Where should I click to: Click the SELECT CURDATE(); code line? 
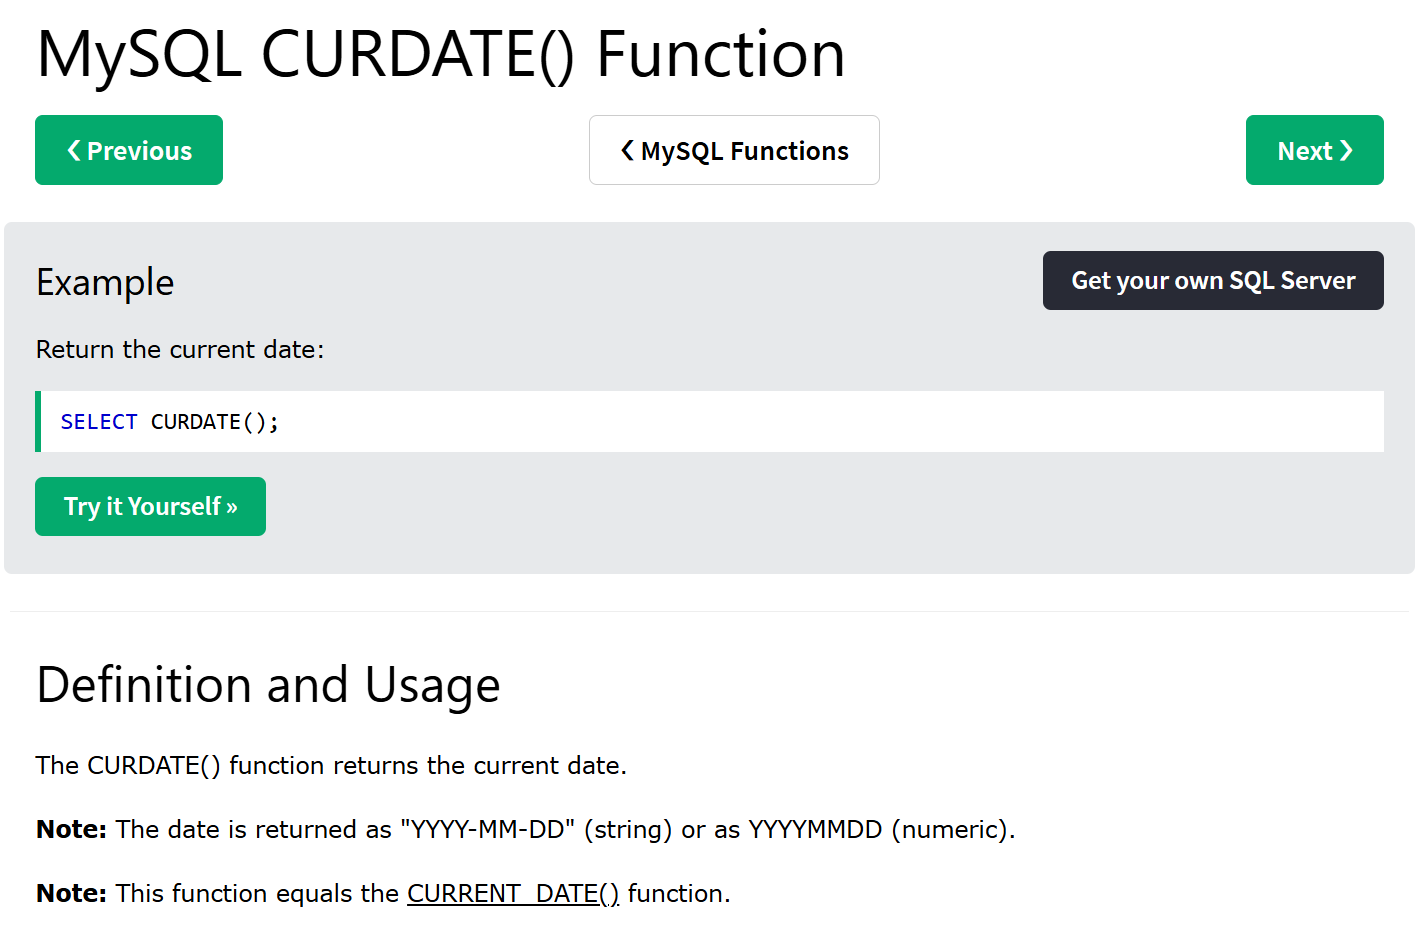click(710, 421)
